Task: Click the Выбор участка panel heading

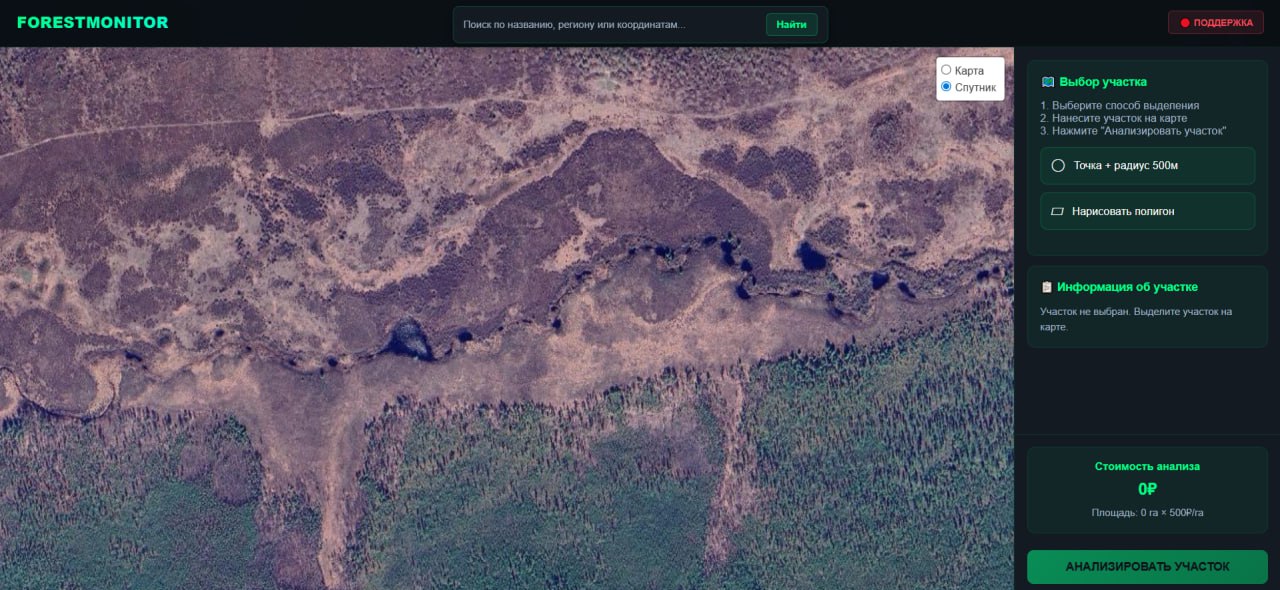Action: [x=1103, y=82]
